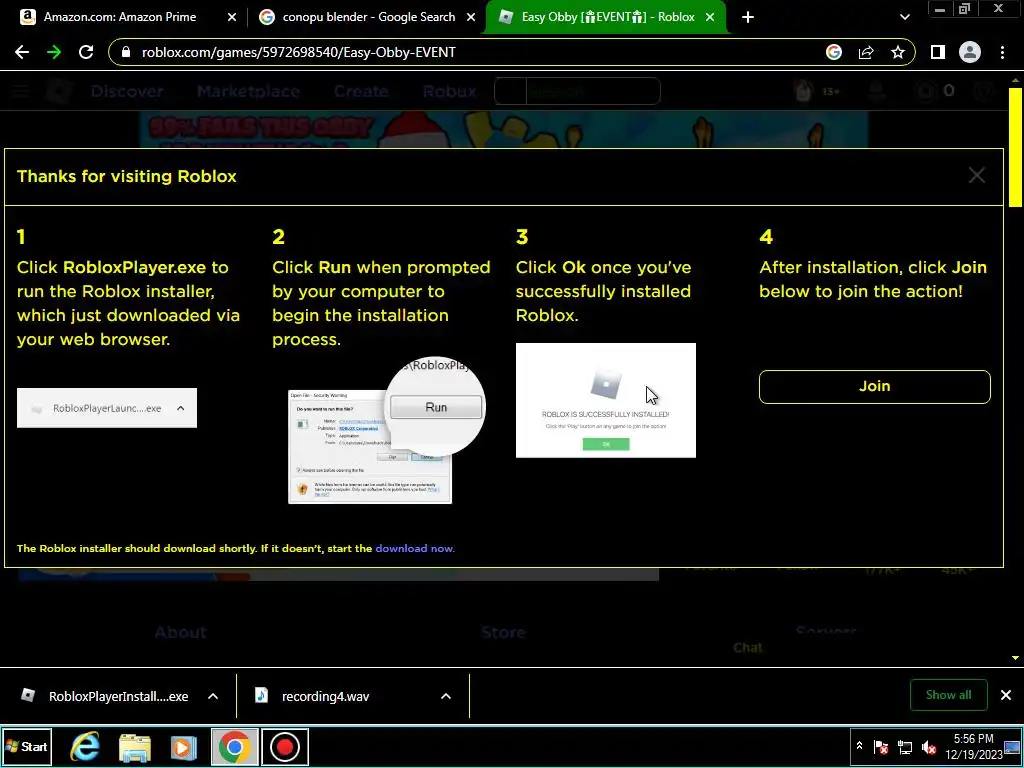Close the Easy Obby Roblox tab
This screenshot has height=768, width=1024.
click(x=710, y=17)
